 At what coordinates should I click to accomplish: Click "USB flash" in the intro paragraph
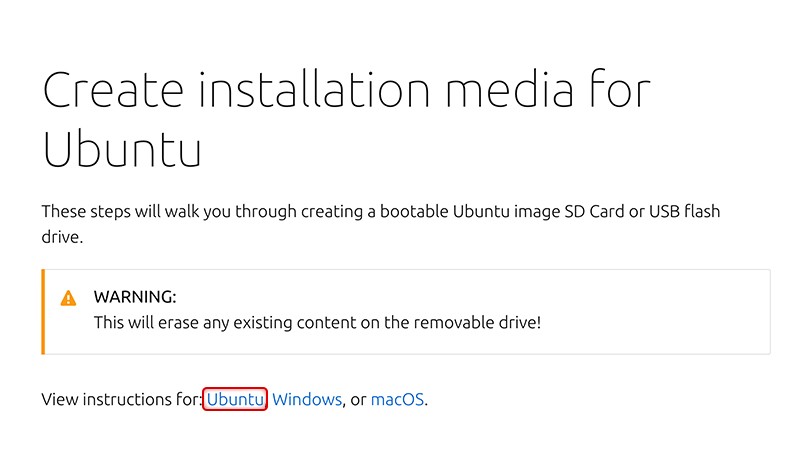point(684,211)
